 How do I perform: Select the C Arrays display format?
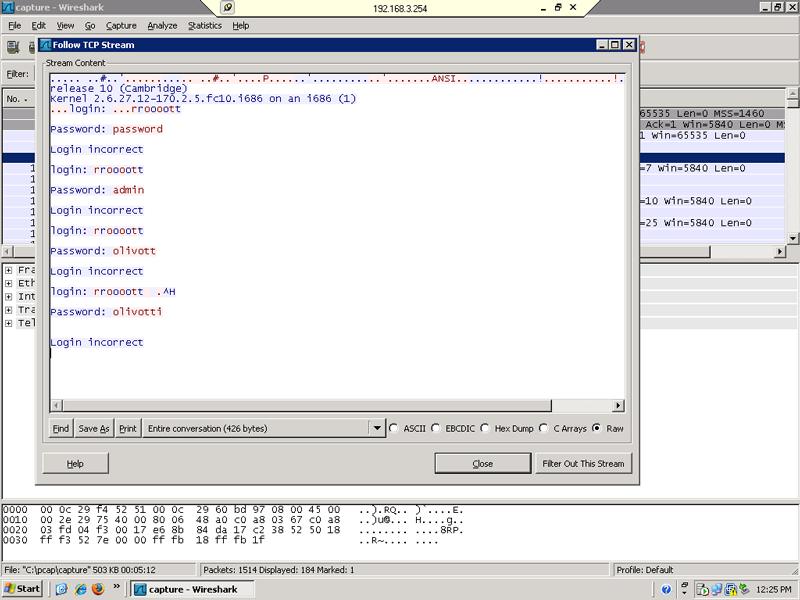[x=543, y=428]
